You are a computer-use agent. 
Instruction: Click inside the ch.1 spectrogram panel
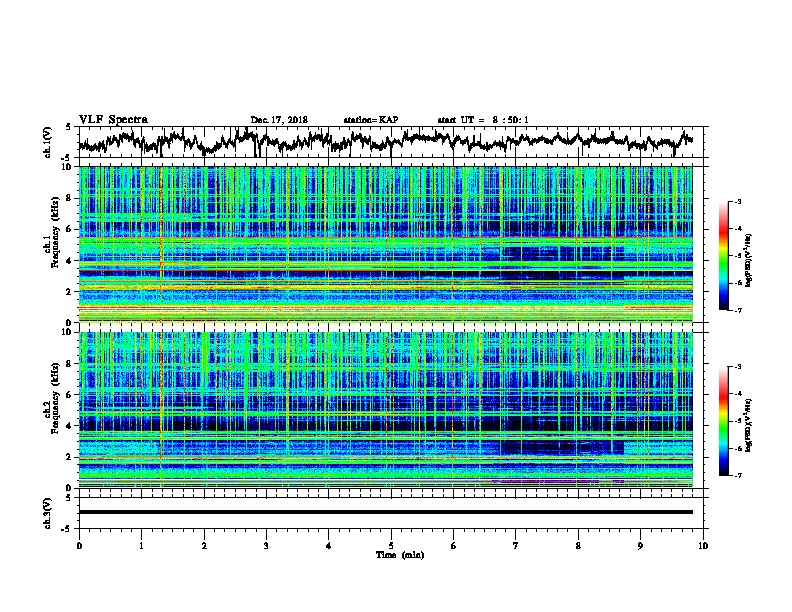click(x=385, y=244)
